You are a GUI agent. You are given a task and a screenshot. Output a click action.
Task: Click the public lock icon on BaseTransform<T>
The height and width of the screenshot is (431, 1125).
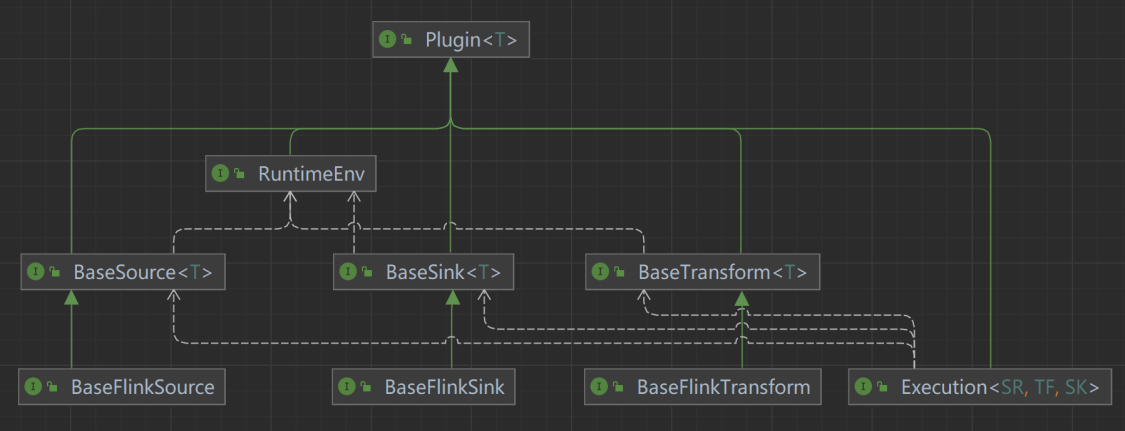click(x=618, y=273)
